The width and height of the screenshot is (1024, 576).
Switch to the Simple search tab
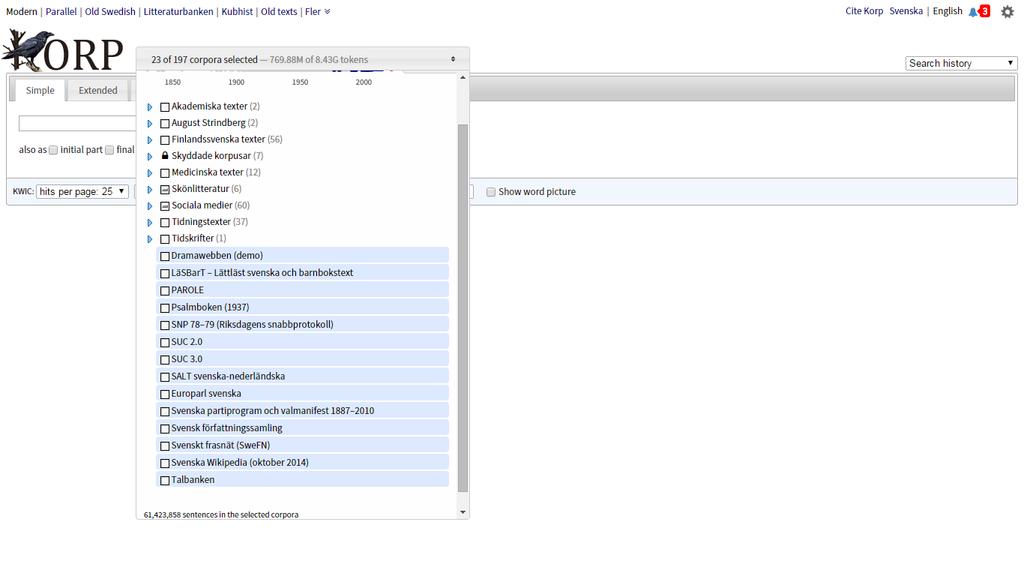pyautogui.click(x=40, y=90)
